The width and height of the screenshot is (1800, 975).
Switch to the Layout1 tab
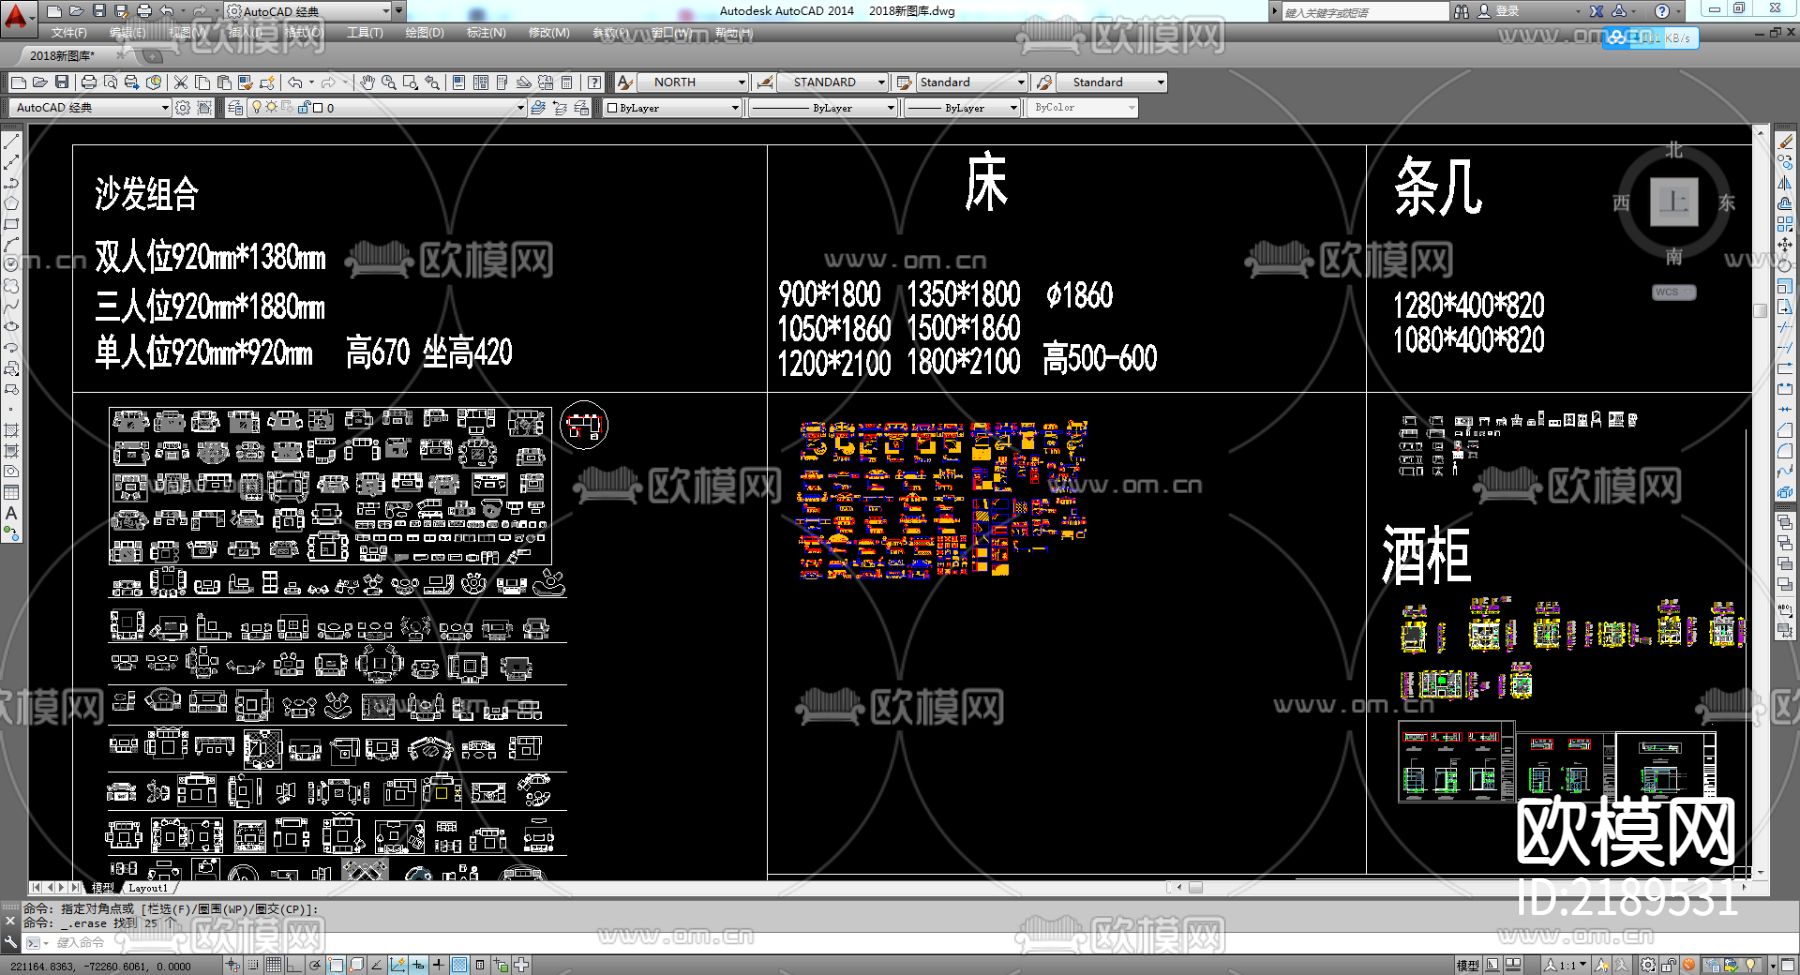pos(148,888)
